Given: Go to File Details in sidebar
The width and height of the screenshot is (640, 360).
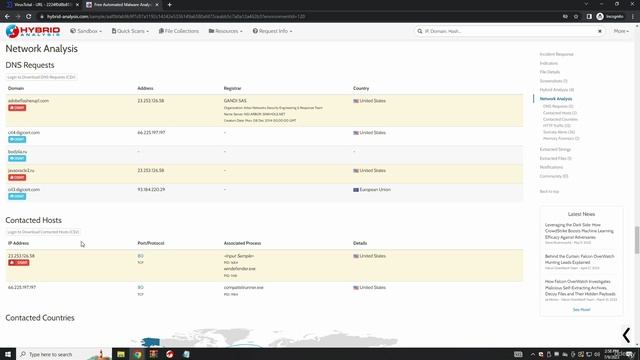Looking at the screenshot, I should tap(550, 72).
